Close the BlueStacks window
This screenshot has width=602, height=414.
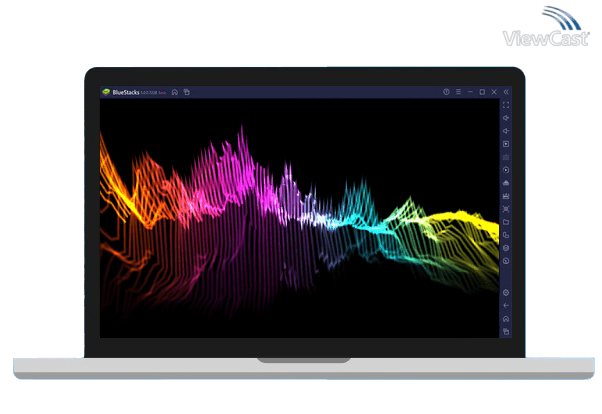click(494, 92)
